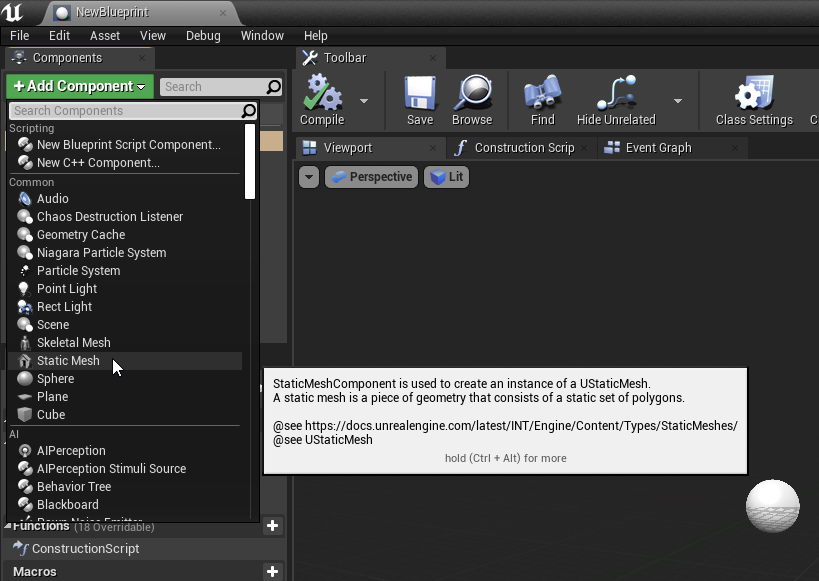This screenshot has height=581, width=819.
Task: Open Find with binoculars icon
Action: 543,93
